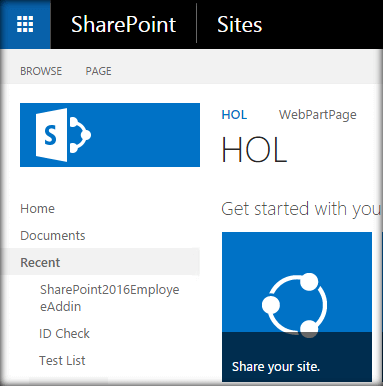Open the app launcher waffle icon
383x386 pixels.
(25, 24)
